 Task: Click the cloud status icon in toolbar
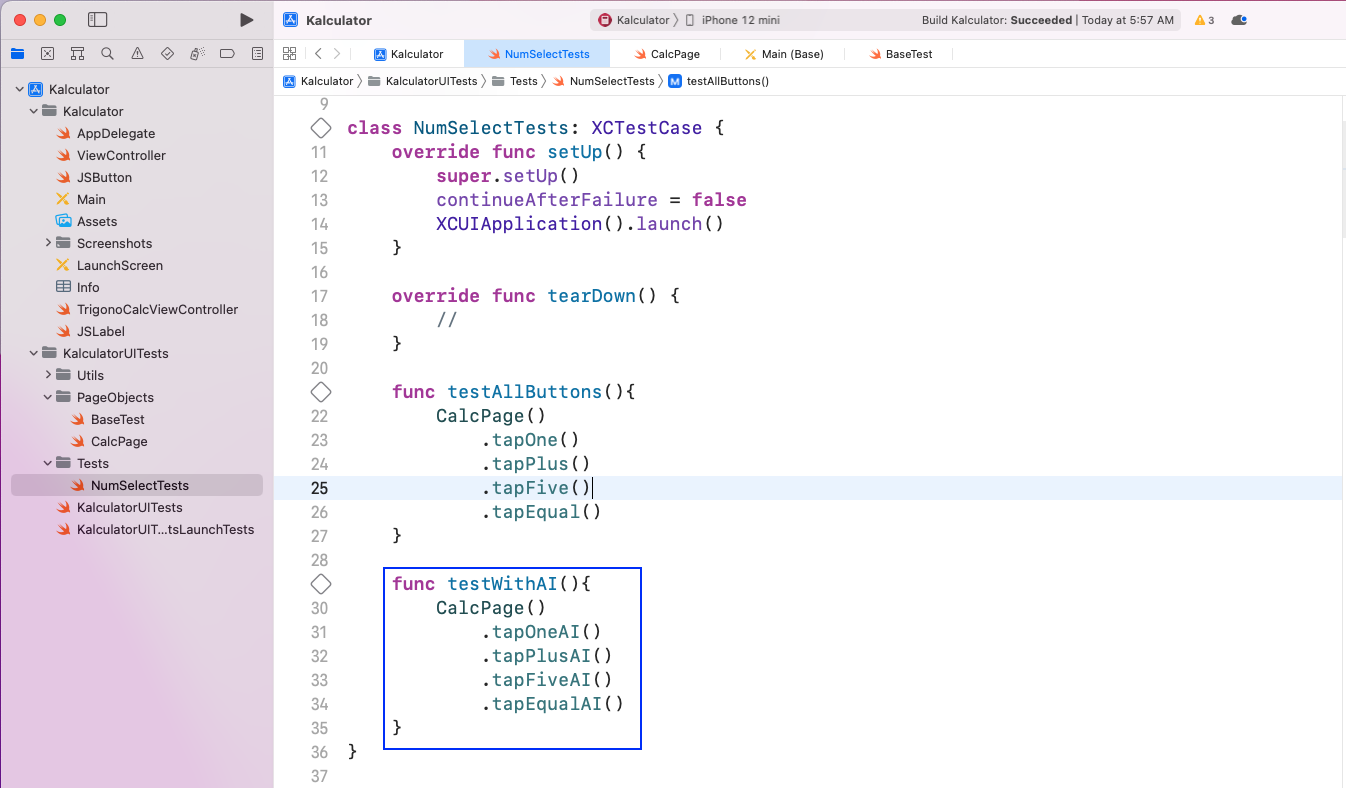tap(1239, 20)
